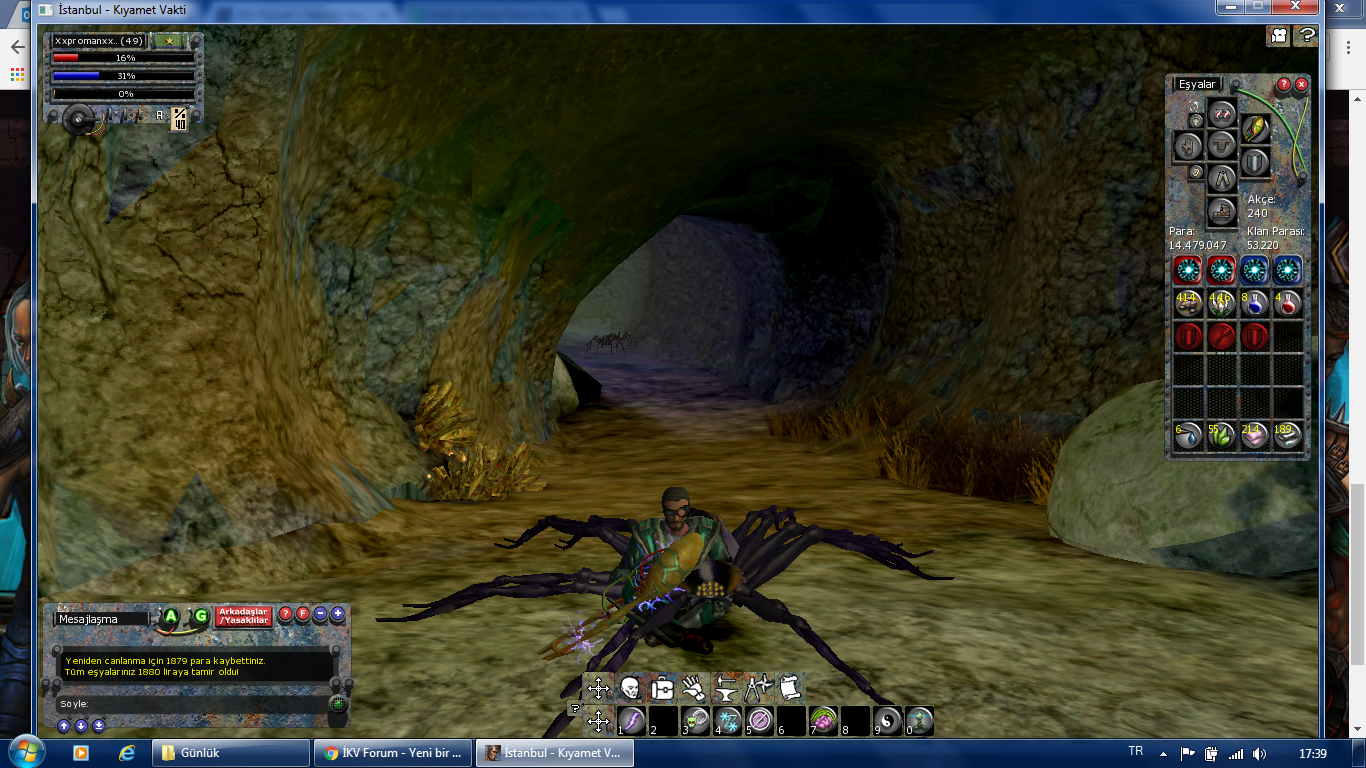Click the small question mark left of skill bar
The width and height of the screenshot is (1366, 768).
pyautogui.click(x=575, y=709)
